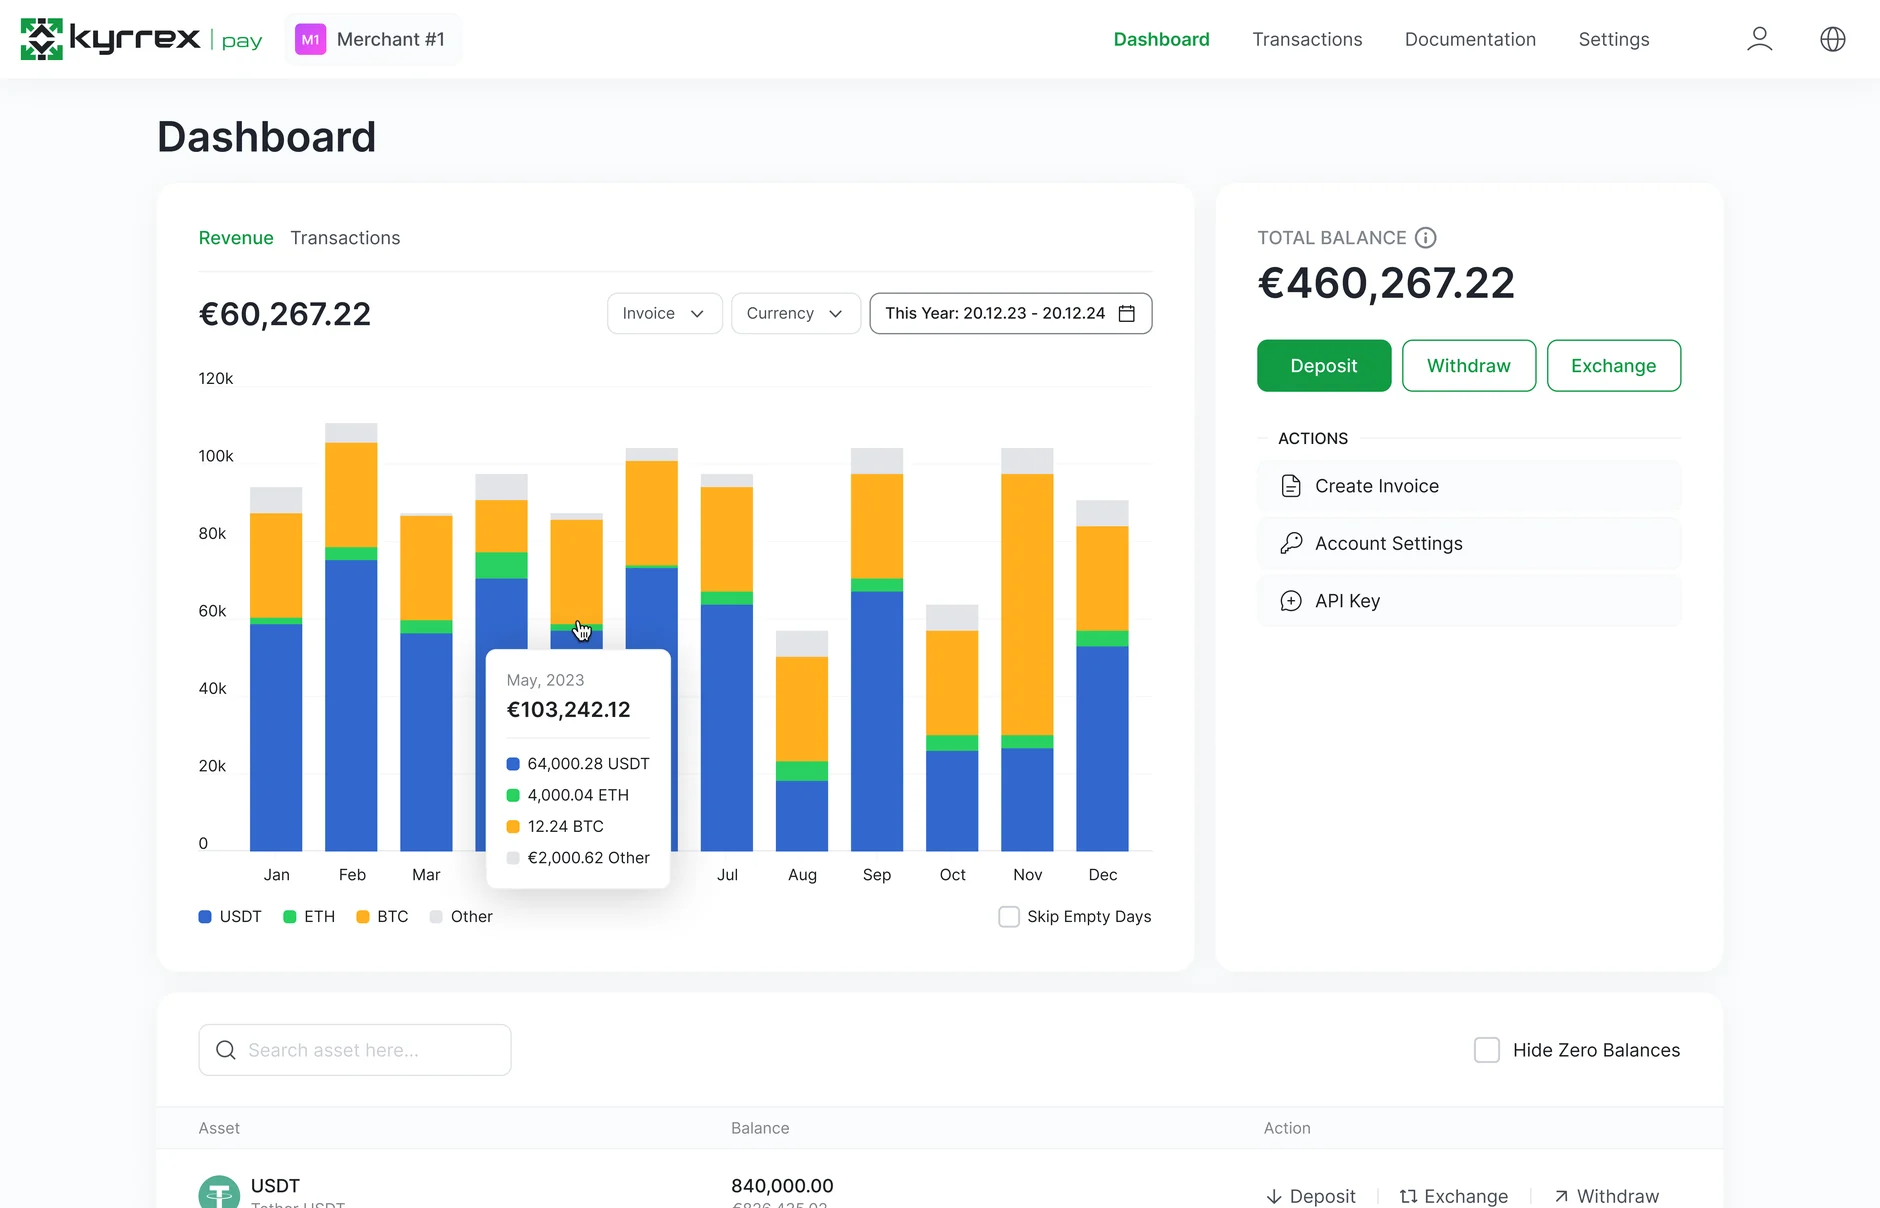Click Deposit in the USDT row
The width and height of the screenshot is (1880, 1208).
1311,1196
